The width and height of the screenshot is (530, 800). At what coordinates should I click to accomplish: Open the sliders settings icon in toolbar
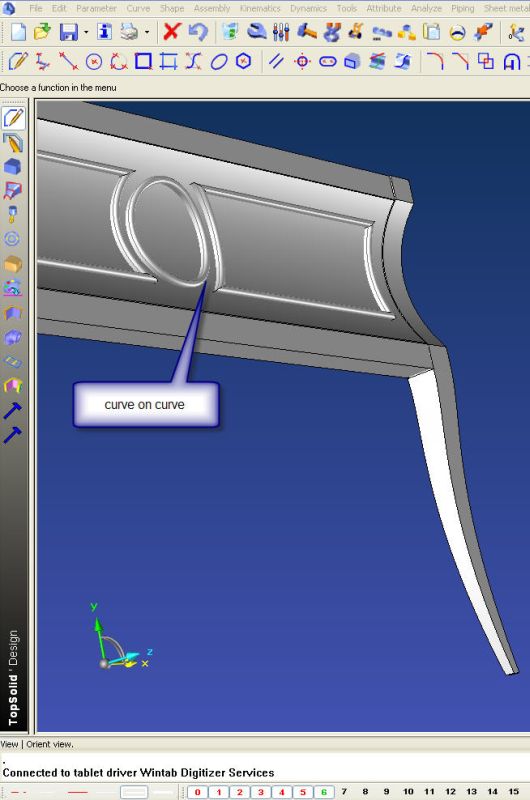point(281,32)
